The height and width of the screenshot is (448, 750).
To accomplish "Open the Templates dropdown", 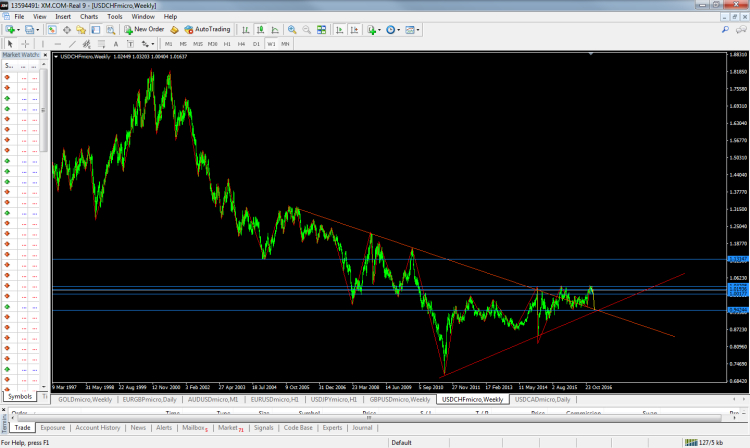I will [x=418, y=30].
